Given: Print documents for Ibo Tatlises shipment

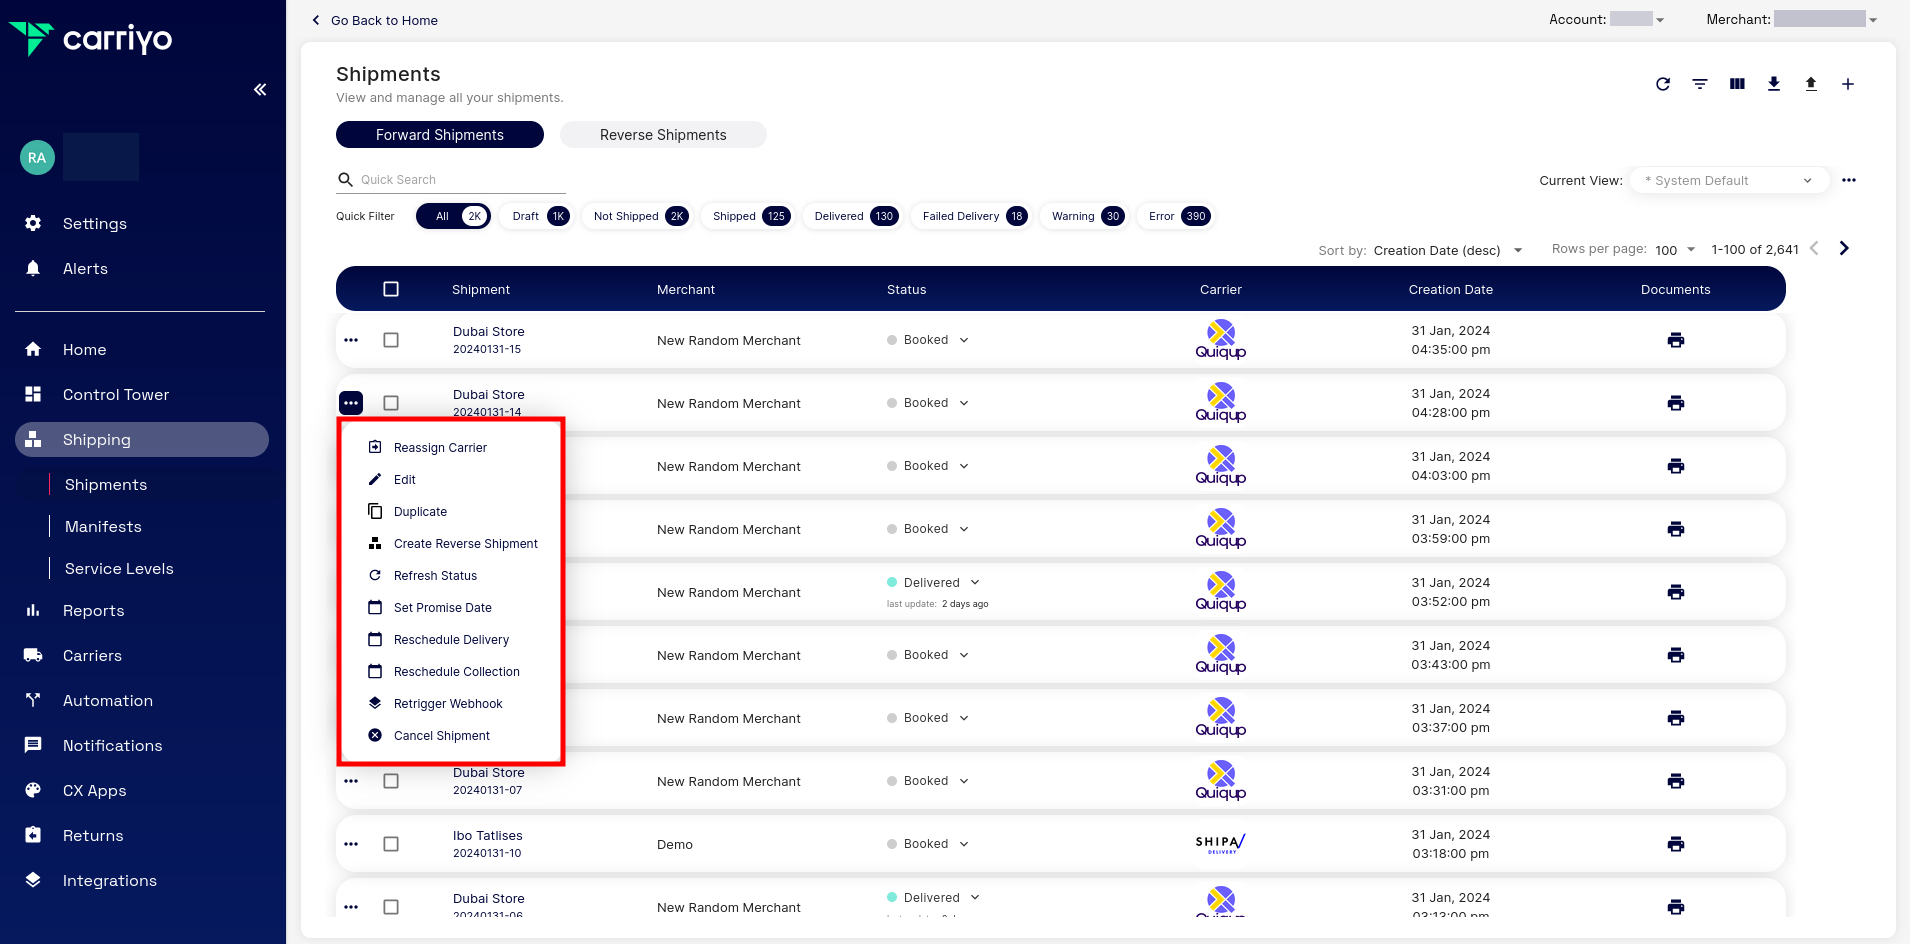Looking at the screenshot, I should click(x=1676, y=844).
